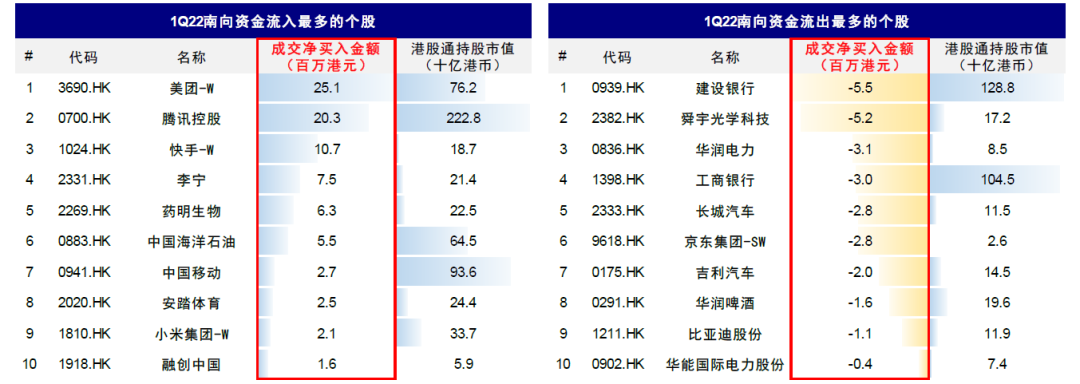Select stock code 0836.HK
This screenshot has height=384, width=1080.
click(x=618, y=150)
